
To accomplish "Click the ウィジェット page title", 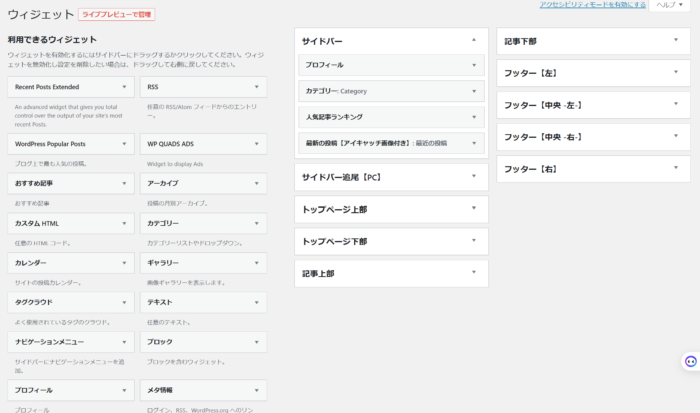I will (41, 14).
